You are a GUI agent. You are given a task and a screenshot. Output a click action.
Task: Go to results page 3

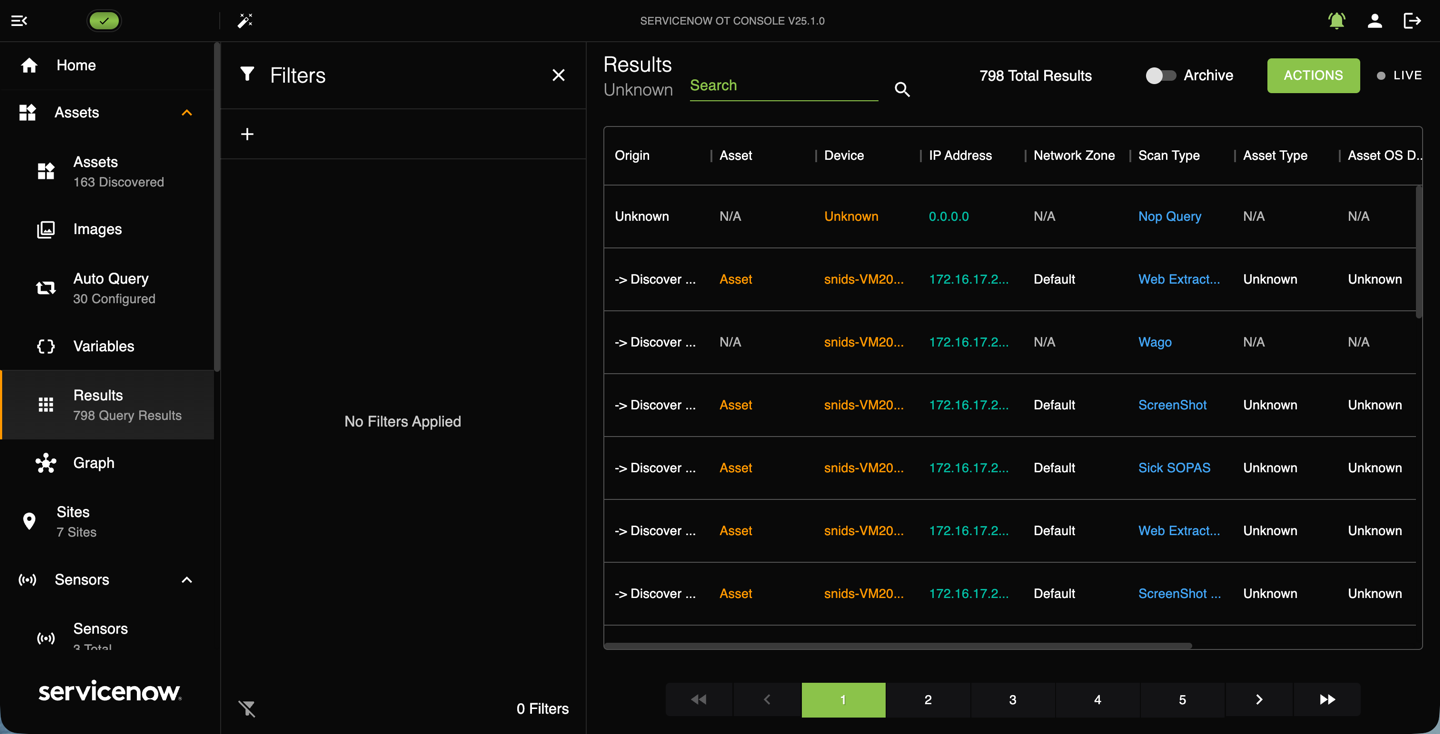click(x=1013, y=700)
